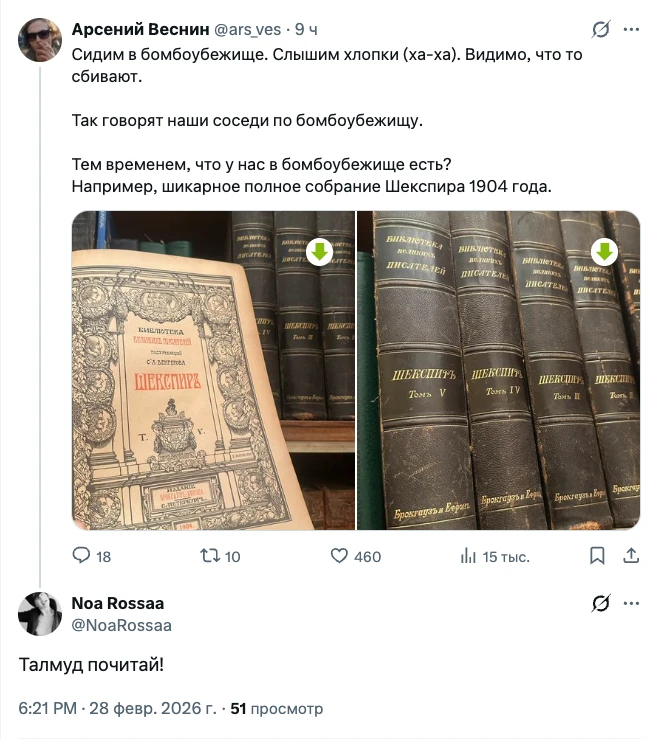
Task: Open more options menu on top tweet
Action: [x=631, y=29]
